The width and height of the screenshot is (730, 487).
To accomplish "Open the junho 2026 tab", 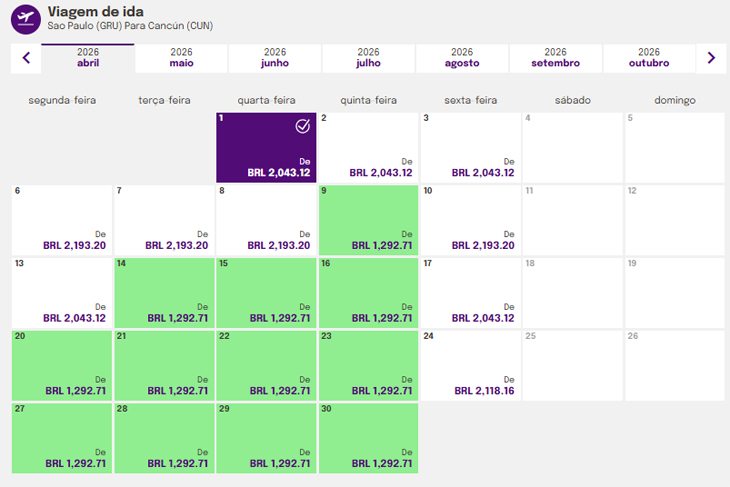I will click(x=275, y=58).
